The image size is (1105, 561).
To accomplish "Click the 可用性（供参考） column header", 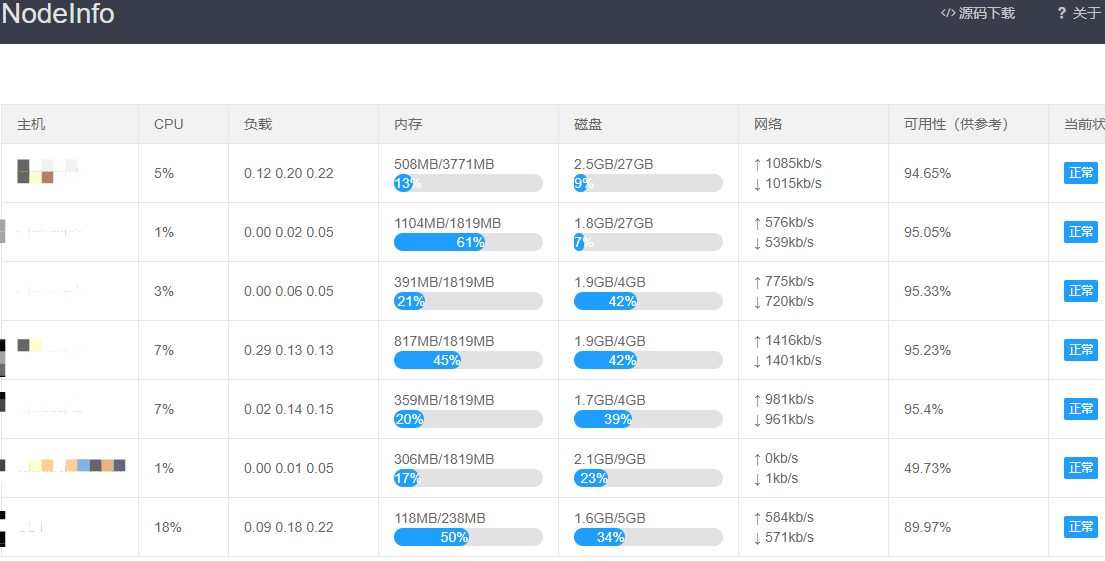I will (x=956, y=124).
